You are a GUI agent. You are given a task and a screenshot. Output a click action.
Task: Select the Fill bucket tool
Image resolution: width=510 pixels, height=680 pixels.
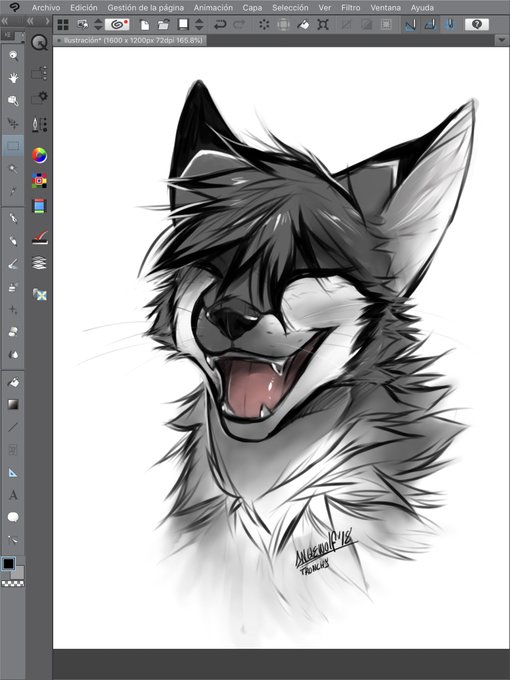click(x=13, y=382)
